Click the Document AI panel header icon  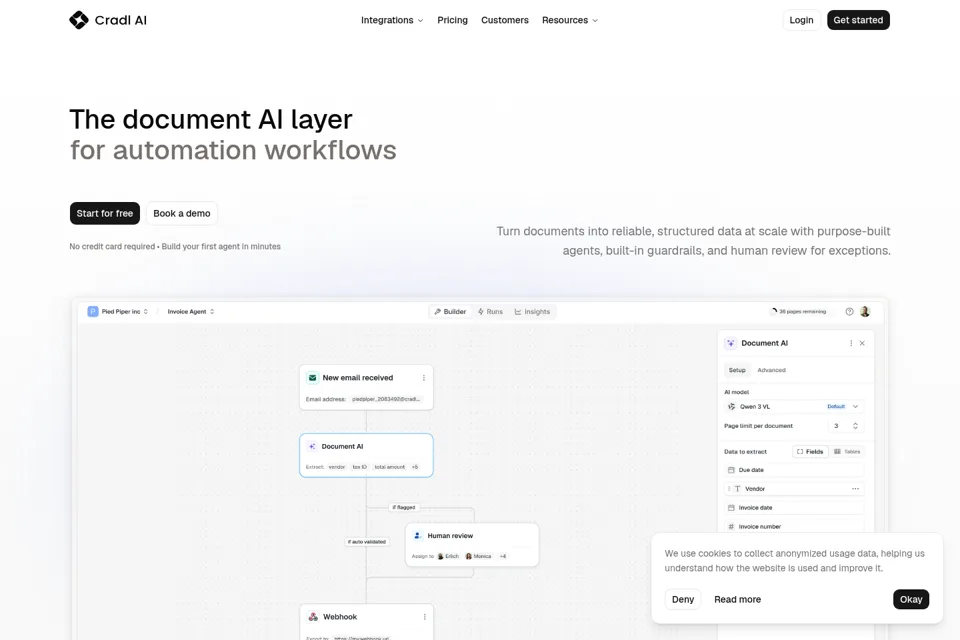click(x=730, y=344)
